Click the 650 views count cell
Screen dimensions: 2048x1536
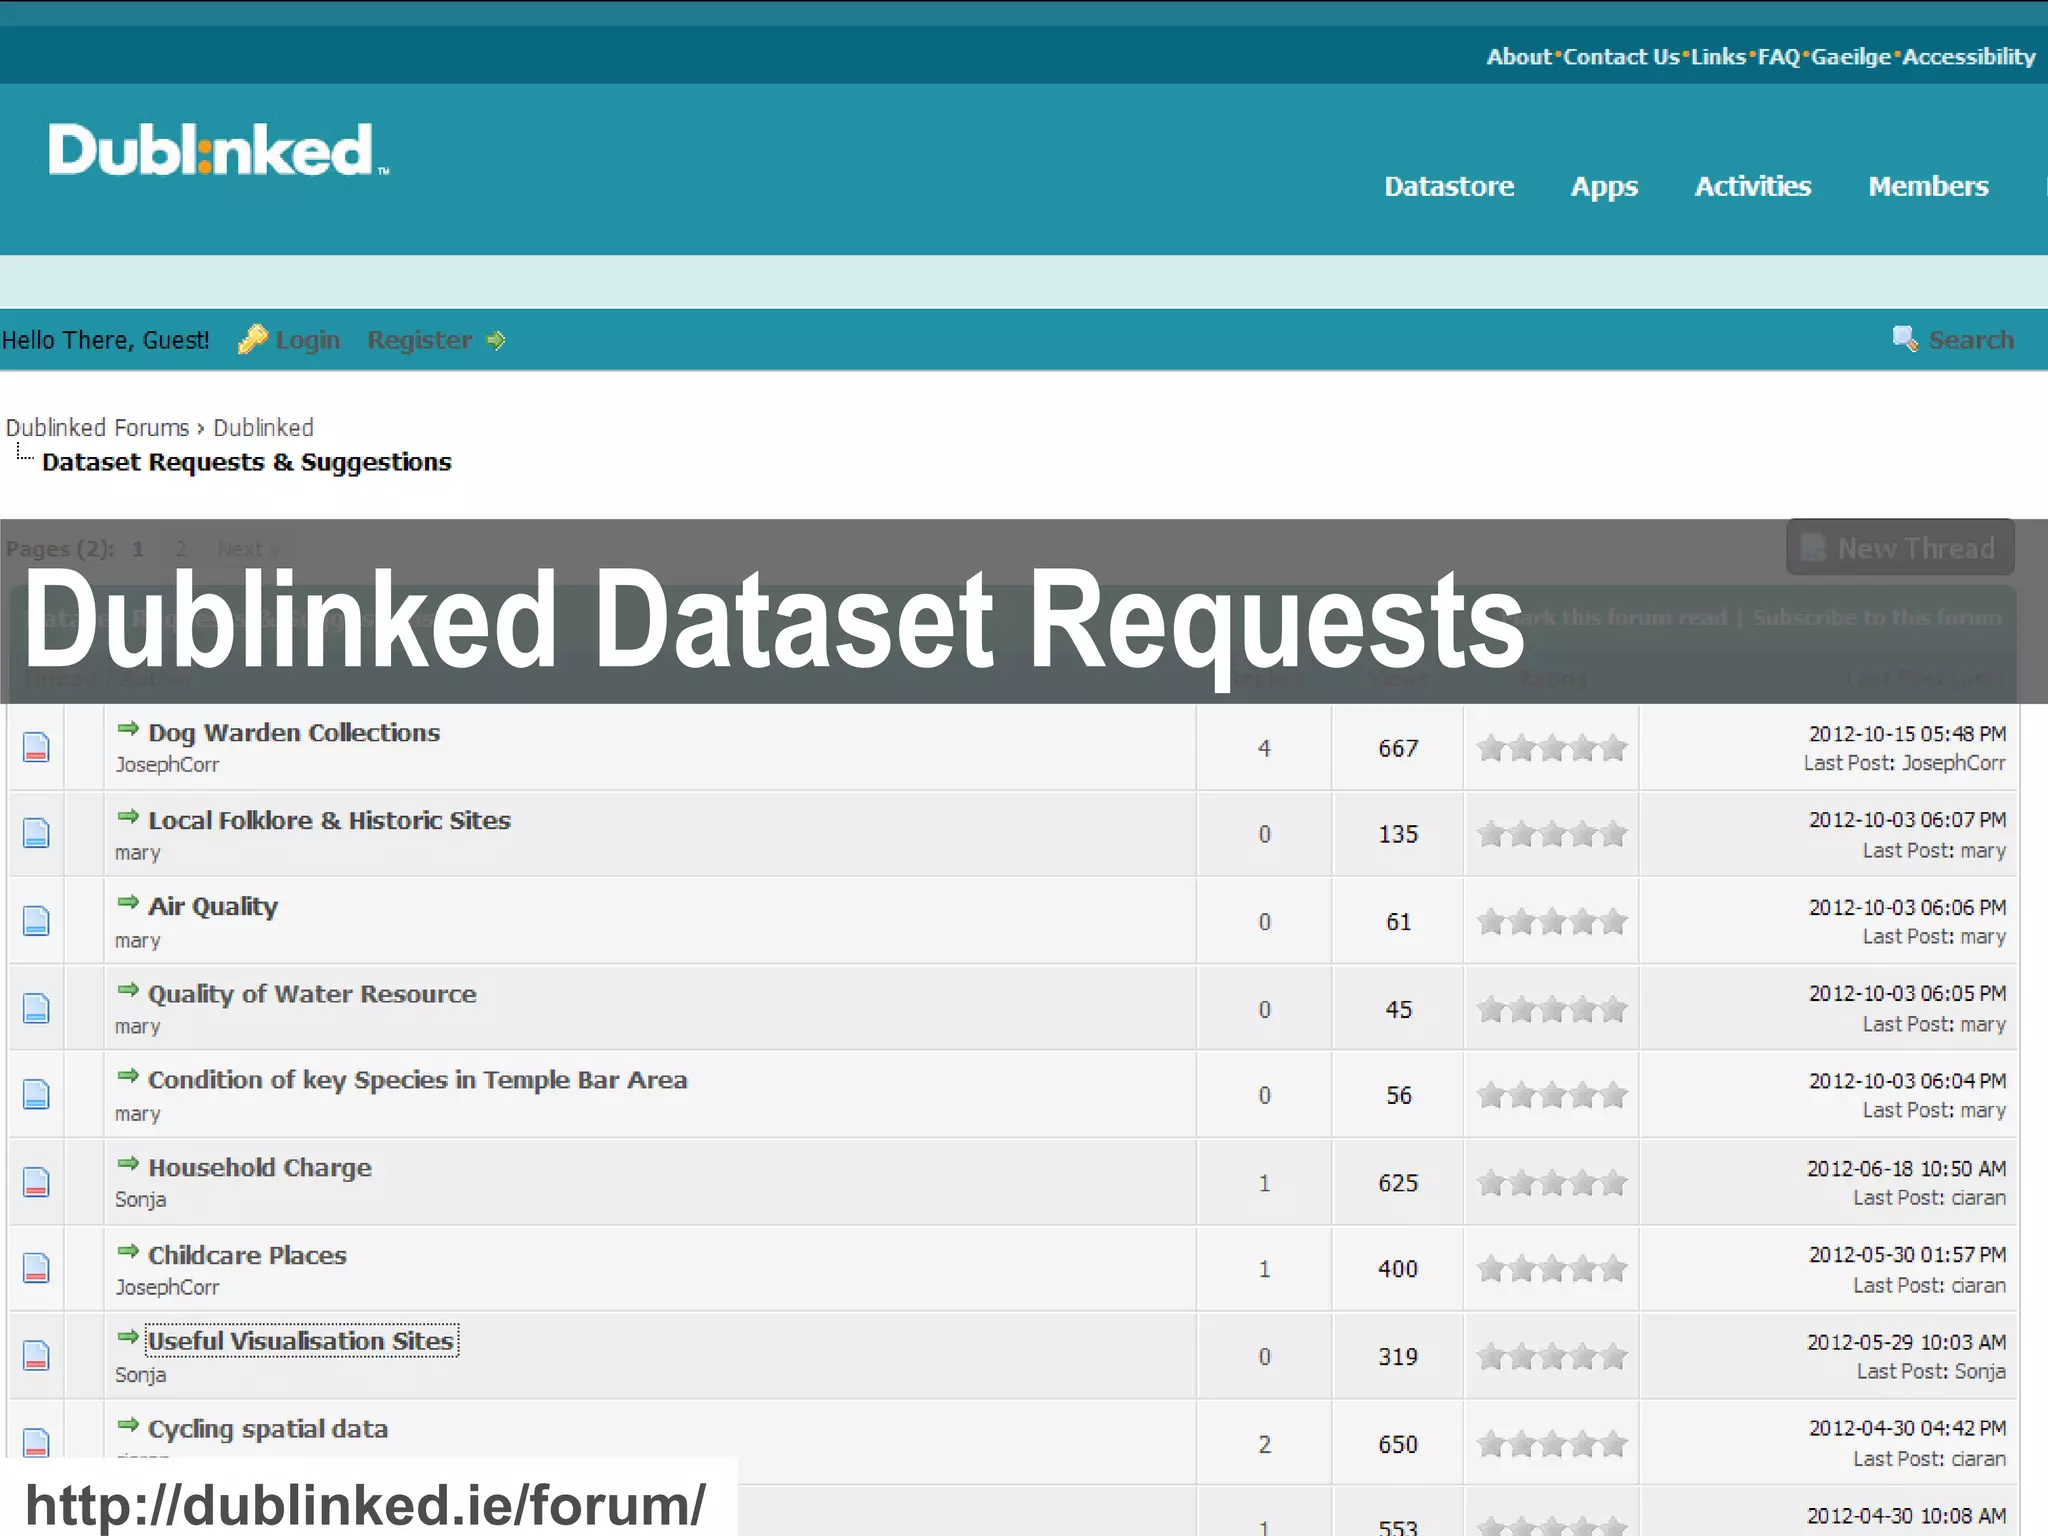click(x=1398, y=1444)
